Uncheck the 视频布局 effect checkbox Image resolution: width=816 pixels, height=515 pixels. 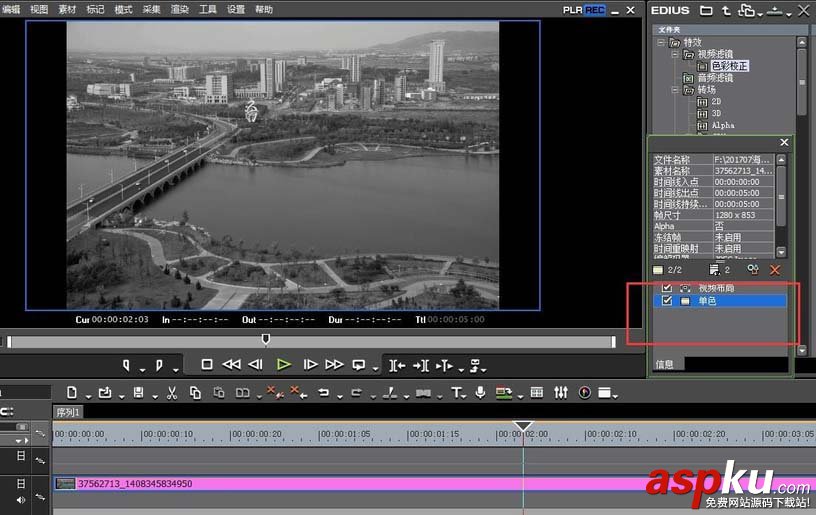pyautogui.click(x=667, y=287)
